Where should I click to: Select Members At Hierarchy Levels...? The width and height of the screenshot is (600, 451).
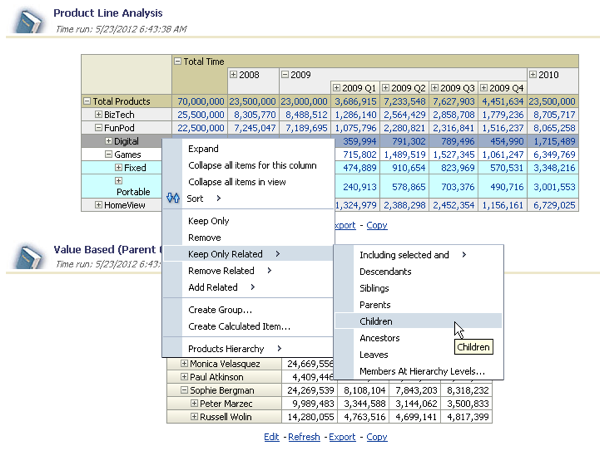418,371
